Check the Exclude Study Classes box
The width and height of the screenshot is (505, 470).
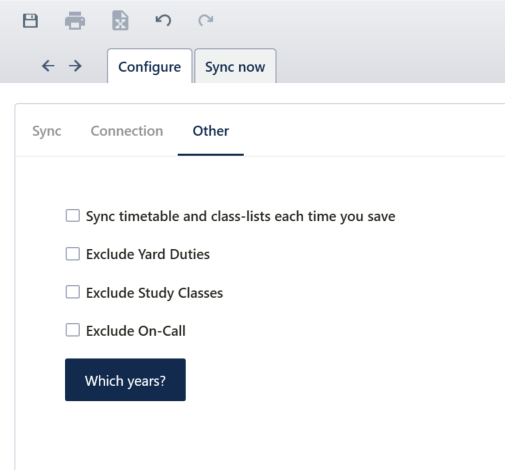coord(73,292)
